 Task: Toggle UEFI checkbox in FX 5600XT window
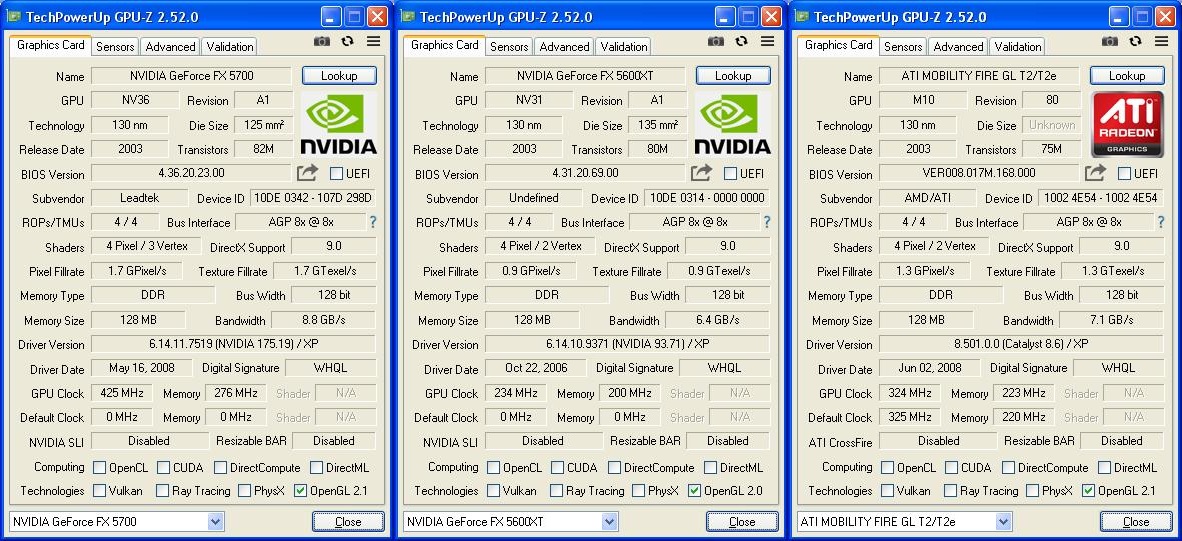pos(730,173)
